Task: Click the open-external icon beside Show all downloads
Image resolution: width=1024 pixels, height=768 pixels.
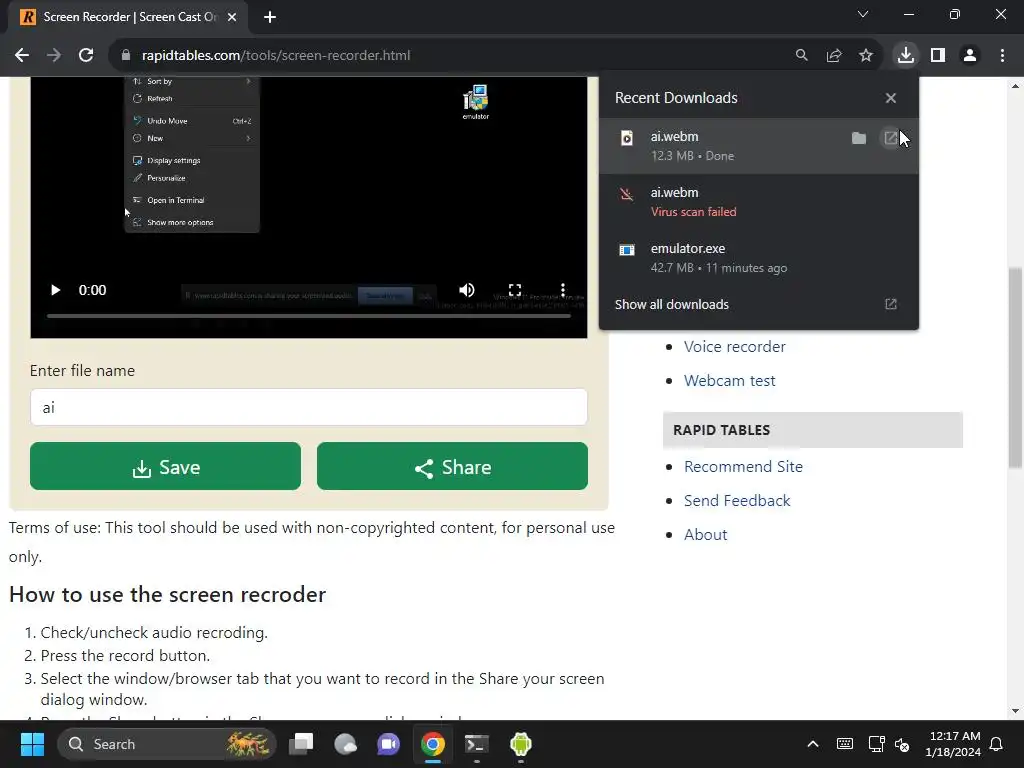Action: pos(891,304)
